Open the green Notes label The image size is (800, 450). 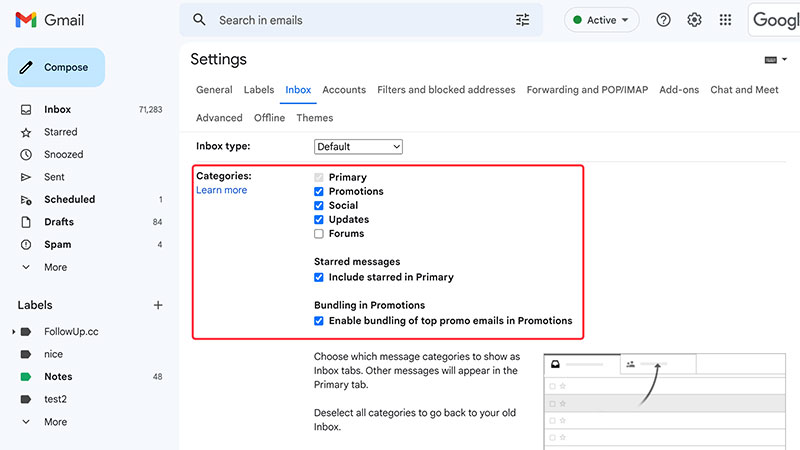coord(58,377)
